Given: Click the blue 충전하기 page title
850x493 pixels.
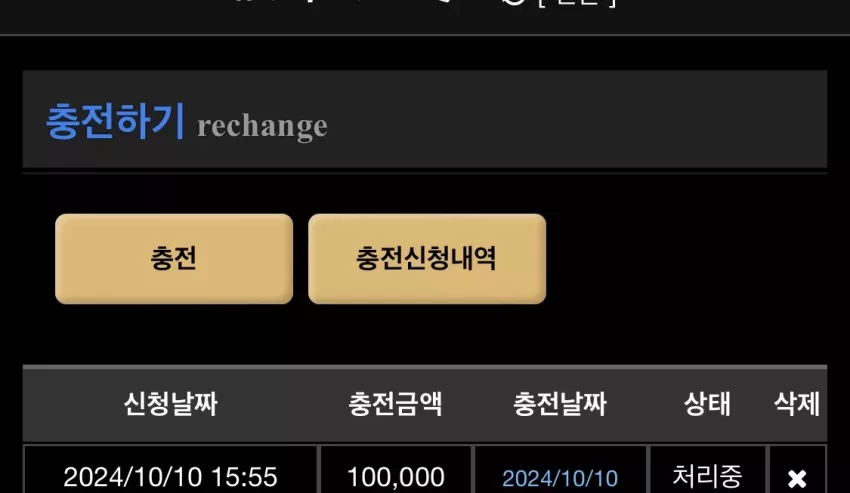Looking at the screenshot, I should point(115,121).
